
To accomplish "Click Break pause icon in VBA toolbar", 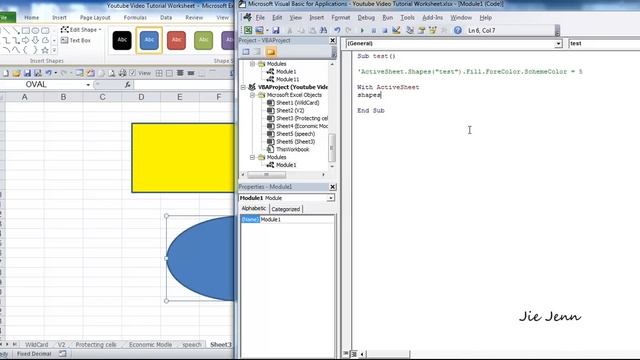I will click(x=373, y=30).
